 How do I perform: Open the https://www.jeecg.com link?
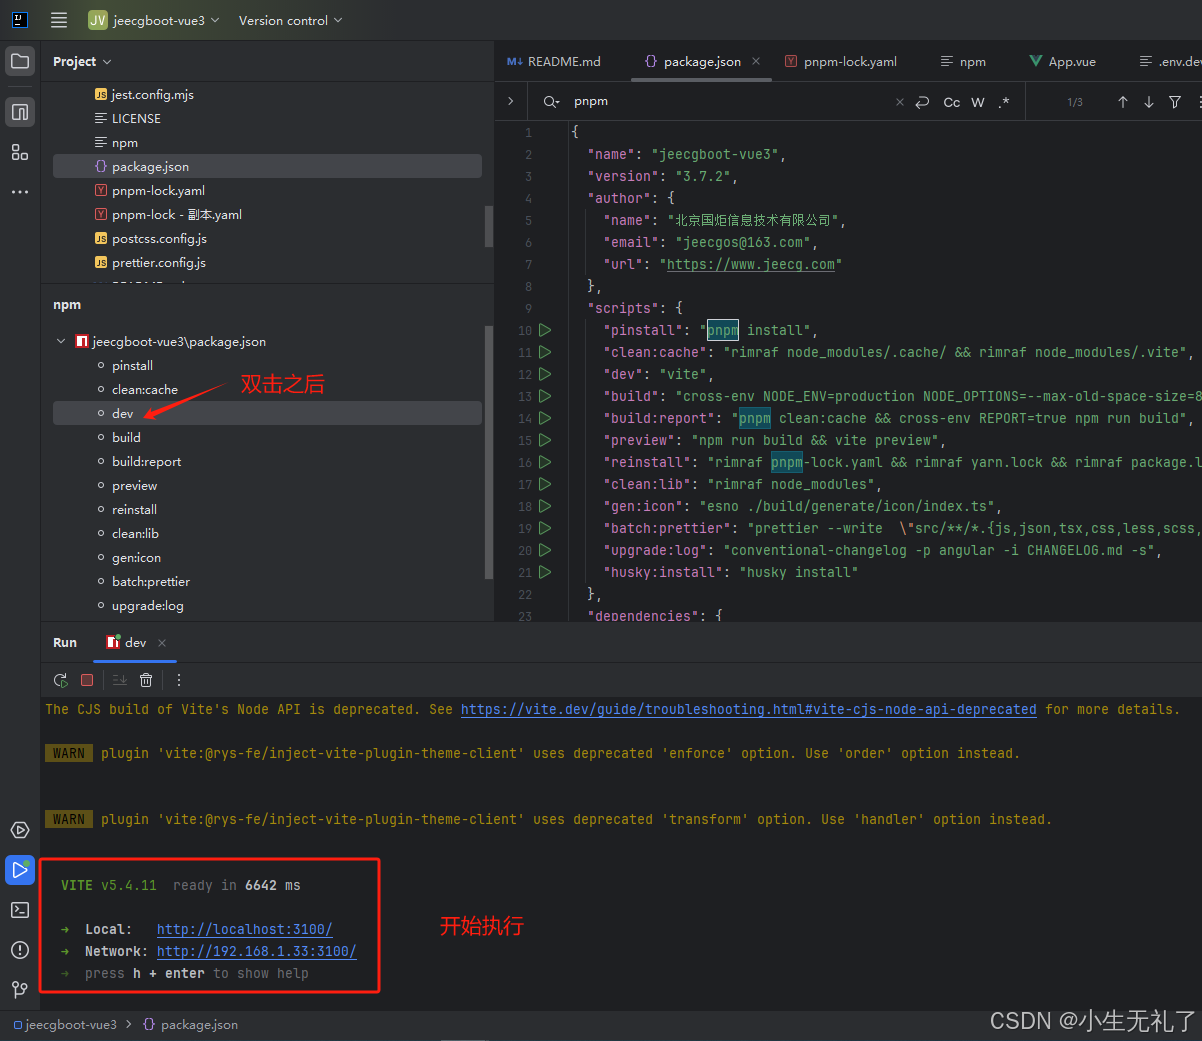click(x=751, y=265)
